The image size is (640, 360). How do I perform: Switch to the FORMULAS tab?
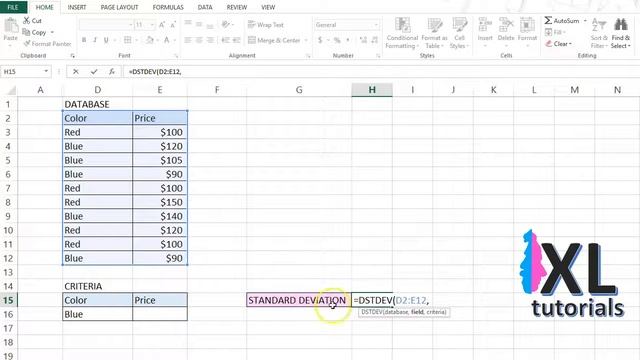168,7
